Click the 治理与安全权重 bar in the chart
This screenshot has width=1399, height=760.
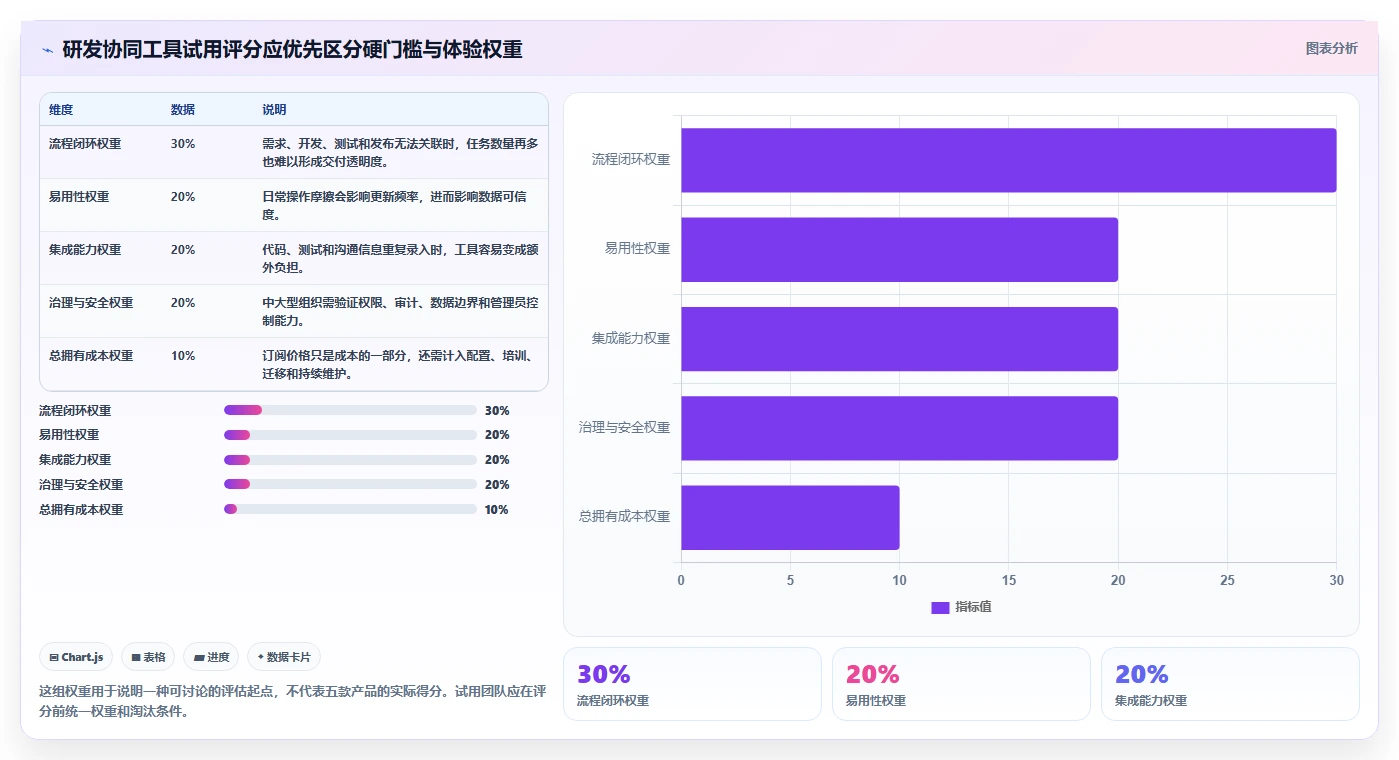tap(899, 428)
